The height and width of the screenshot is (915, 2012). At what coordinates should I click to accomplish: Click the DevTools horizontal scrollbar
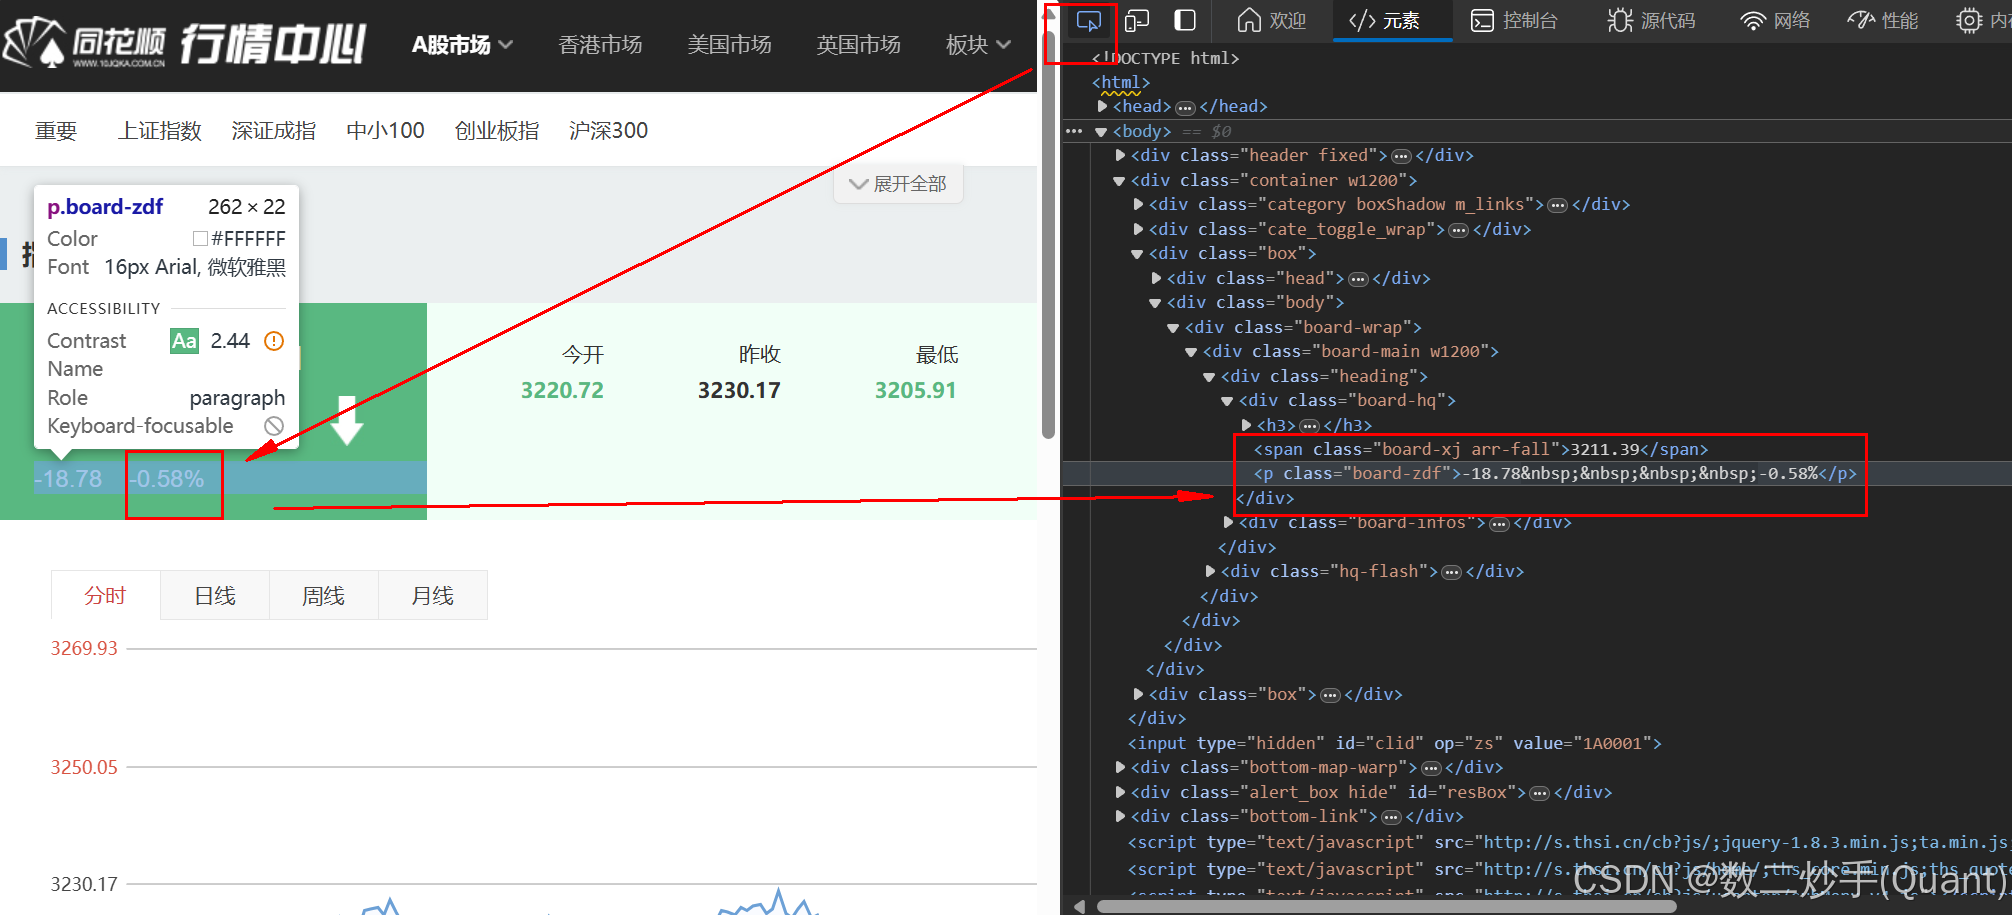coord(1386,906)
